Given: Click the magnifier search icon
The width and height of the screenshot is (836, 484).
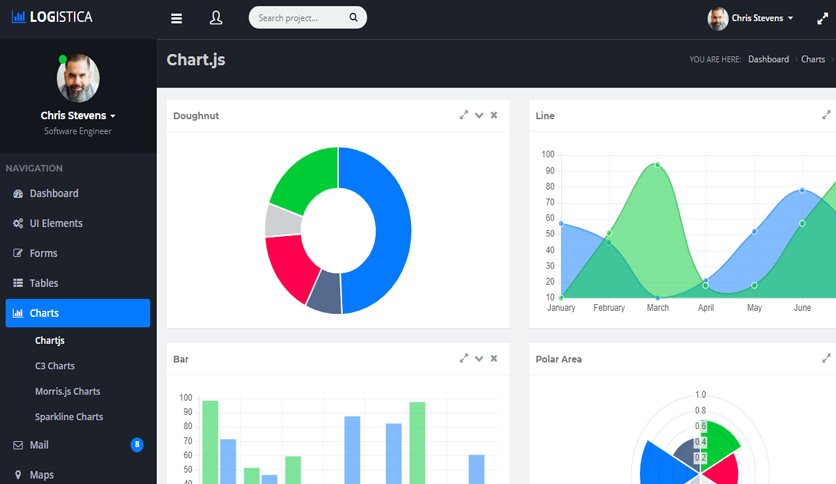Looking at the screenshot, I should coord(353,18).
